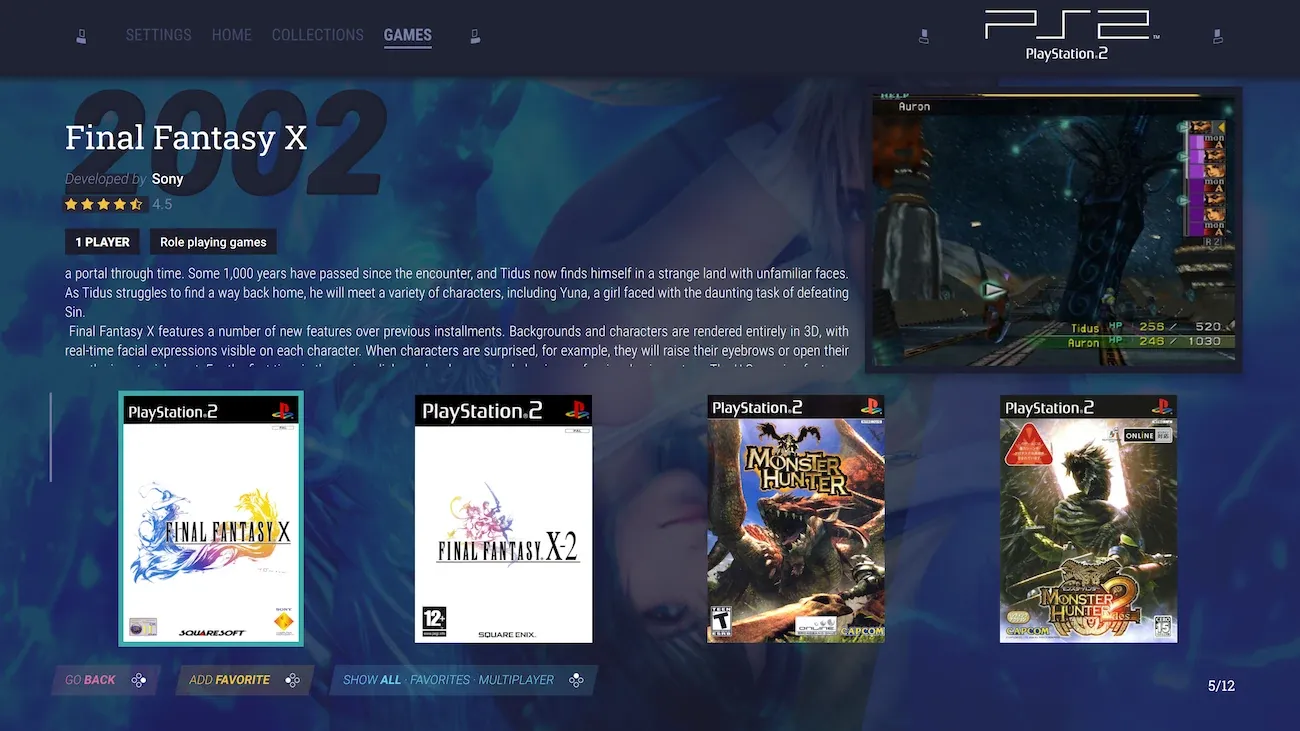Click the Final Fantasy X title
The width and height of the screenshot is (1300, 731).
186,138
